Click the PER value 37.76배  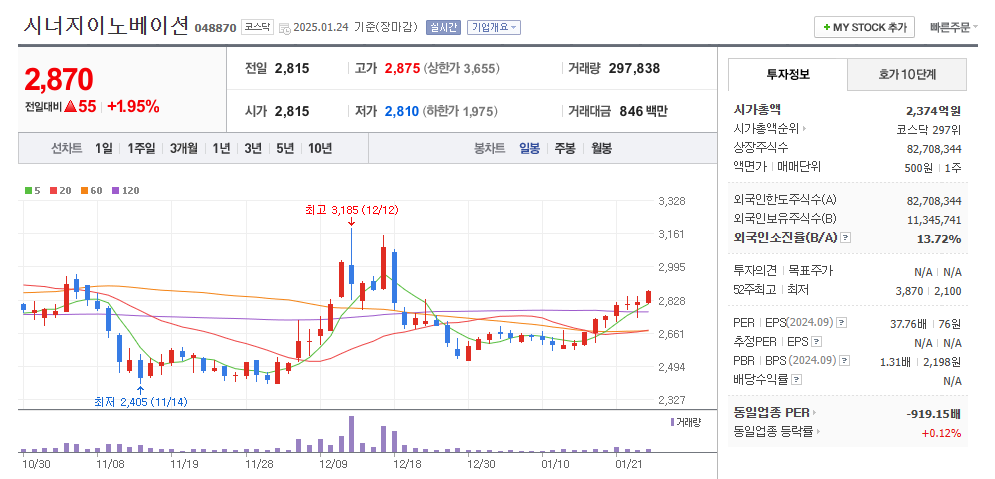(x=908, y=324)
